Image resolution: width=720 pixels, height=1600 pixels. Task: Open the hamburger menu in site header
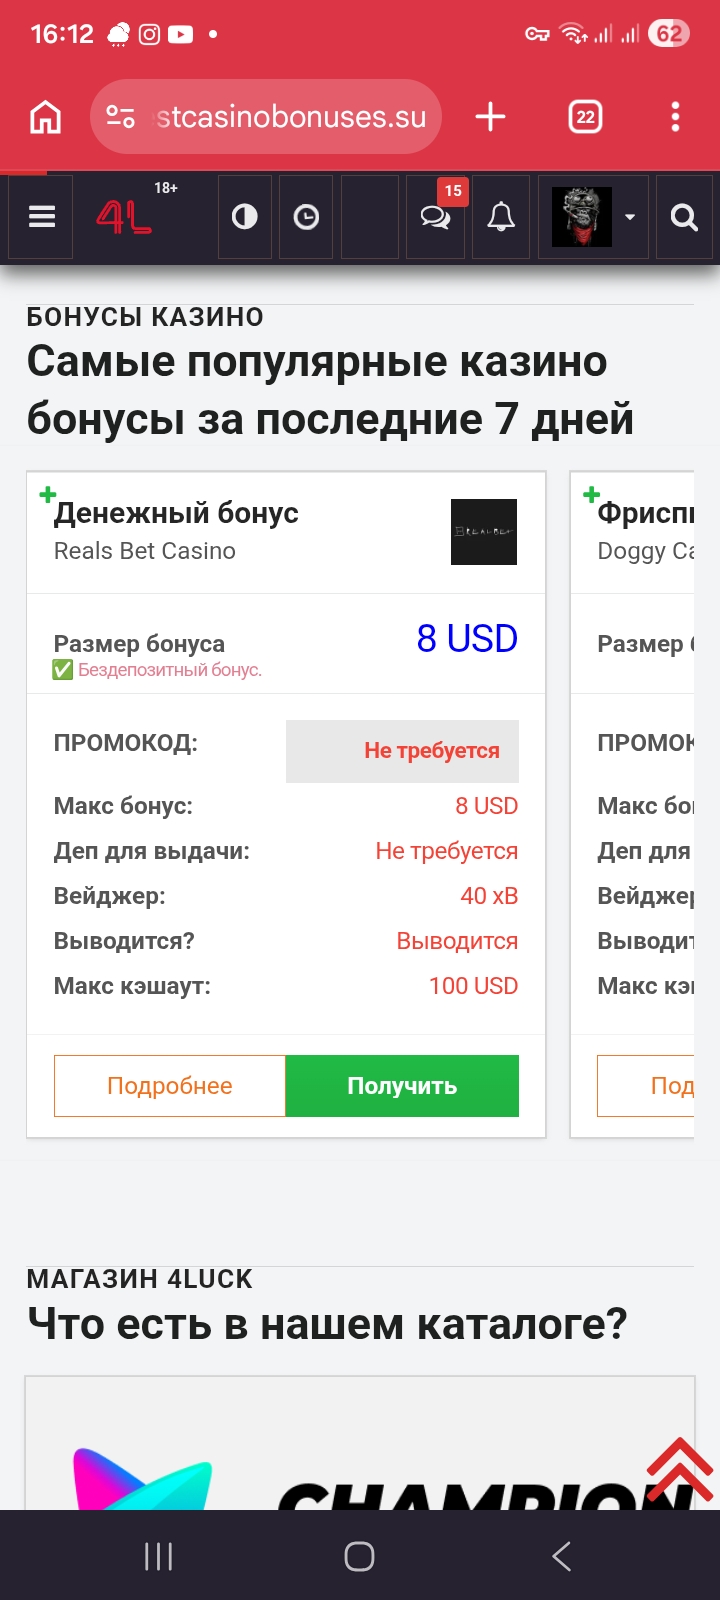pos(42,217)
